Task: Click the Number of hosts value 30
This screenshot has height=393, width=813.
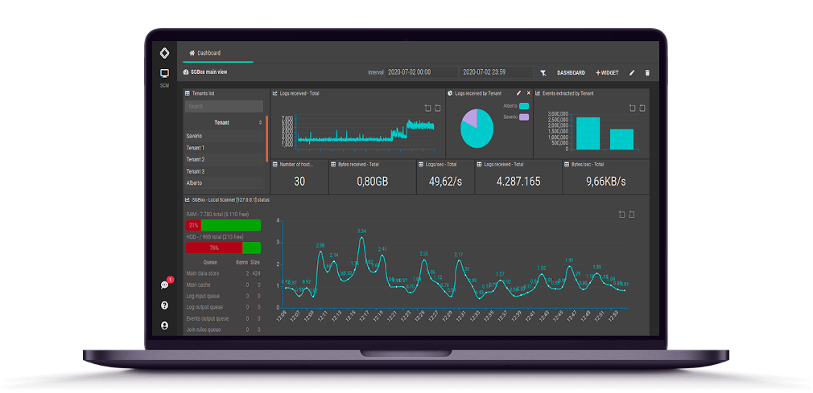Action: point(299,181)
